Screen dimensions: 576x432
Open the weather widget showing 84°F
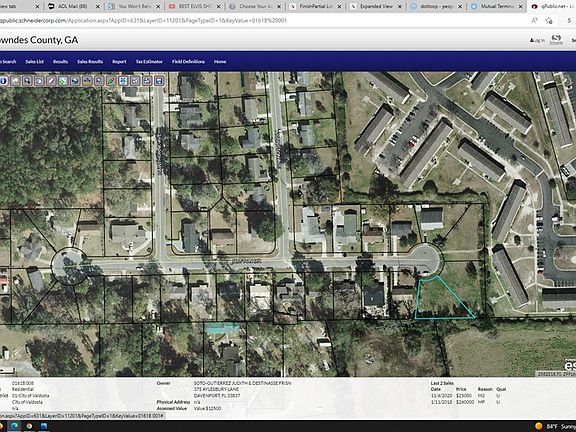coord(555,426)
